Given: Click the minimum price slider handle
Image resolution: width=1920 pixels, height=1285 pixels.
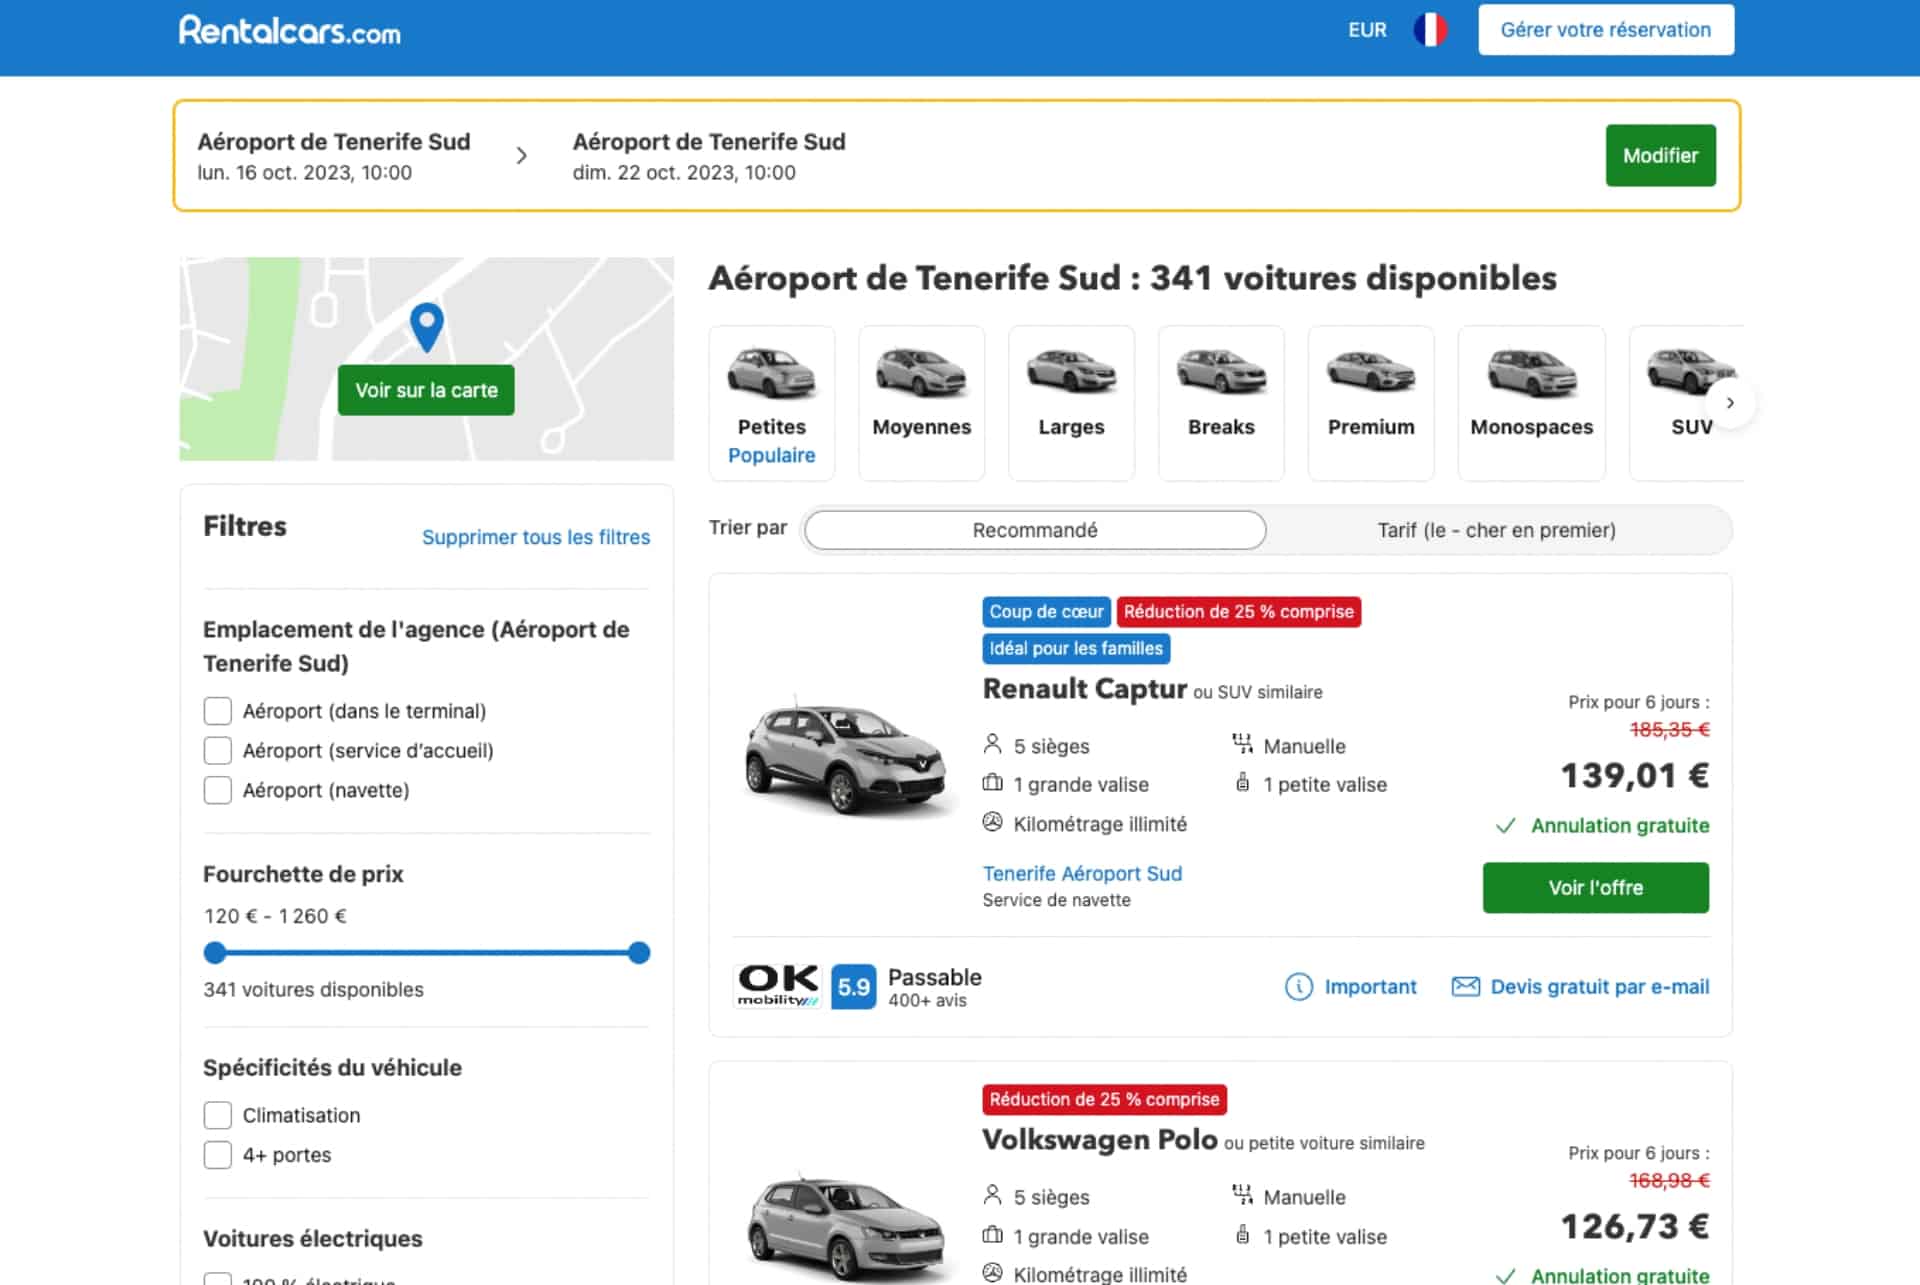Looking at the screenshot, I should [x=215, y=953].
